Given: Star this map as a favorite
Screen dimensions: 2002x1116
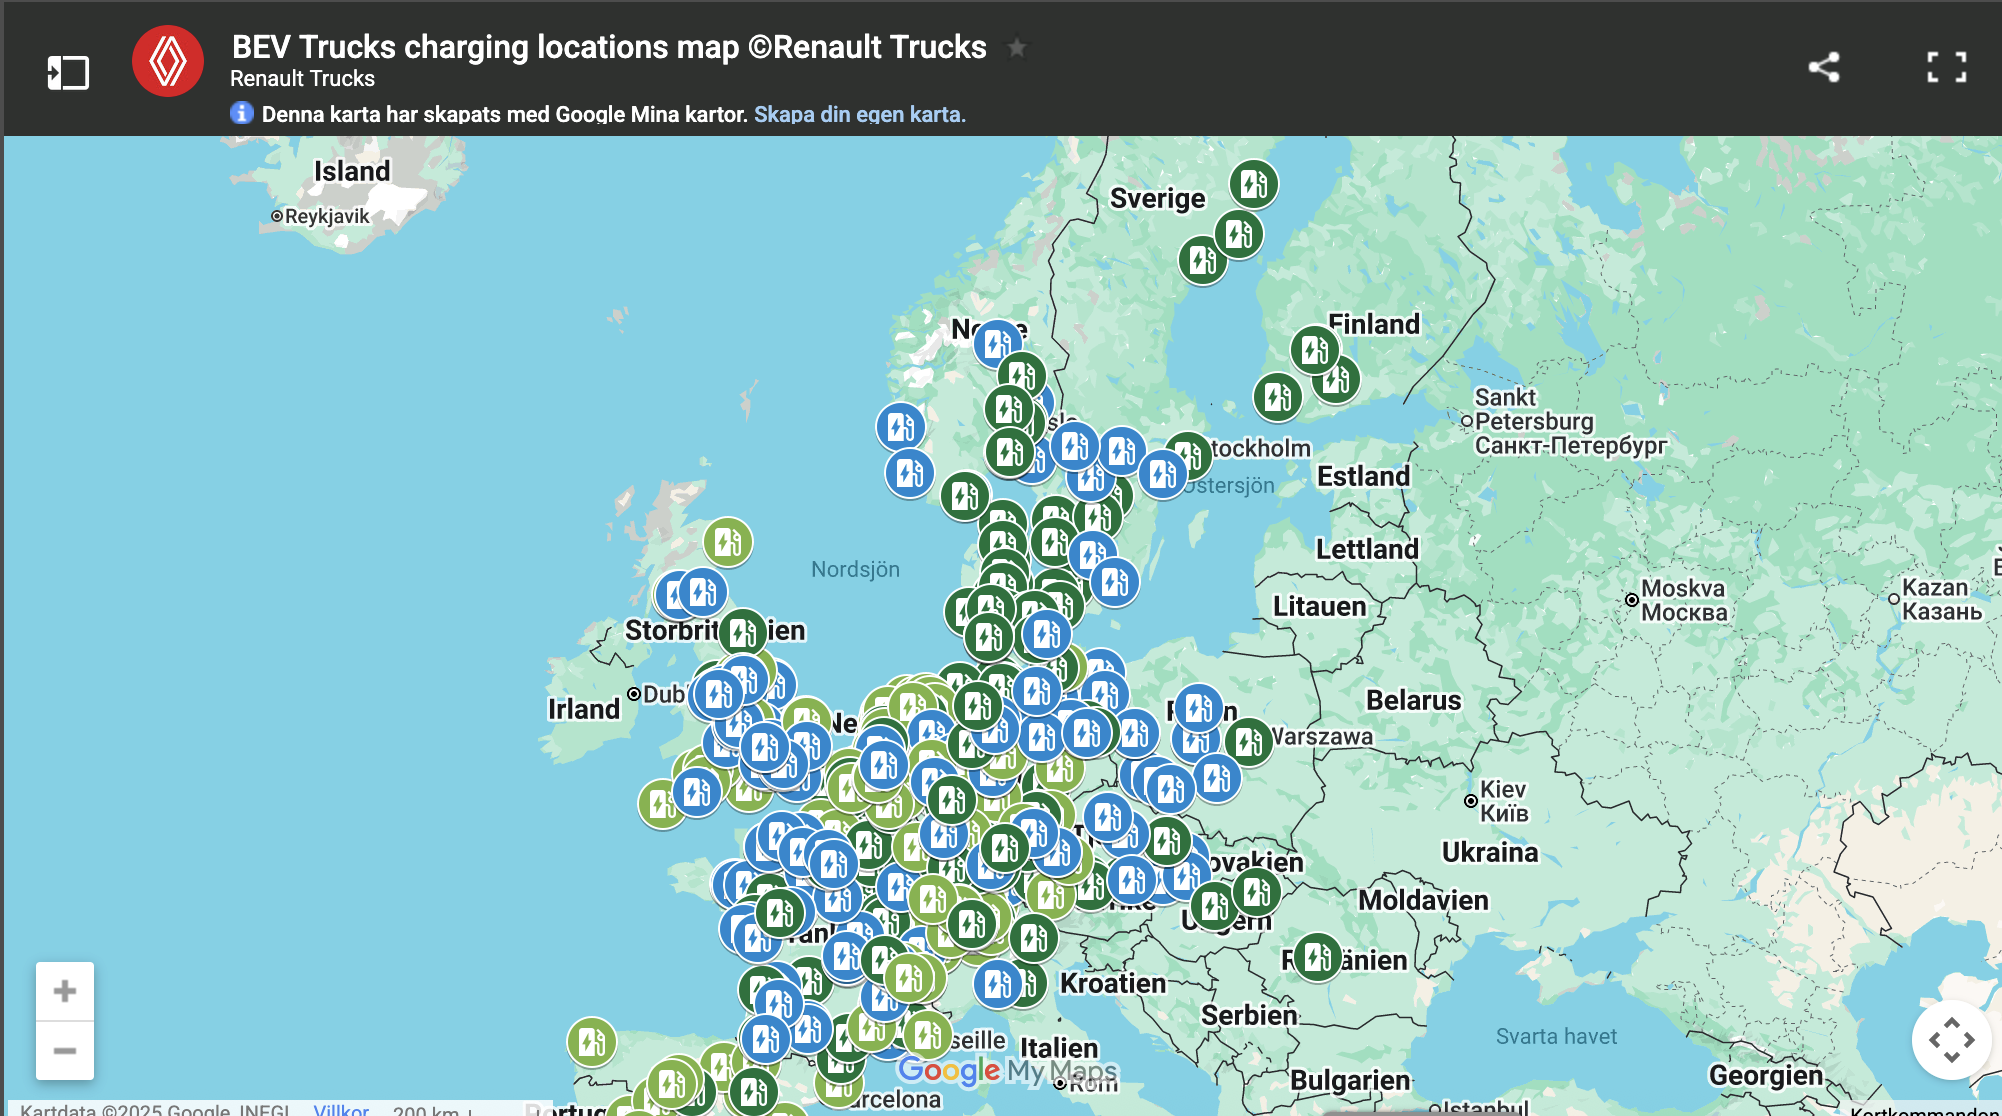Looking at the screenshot, I should tap(1016, 47).
